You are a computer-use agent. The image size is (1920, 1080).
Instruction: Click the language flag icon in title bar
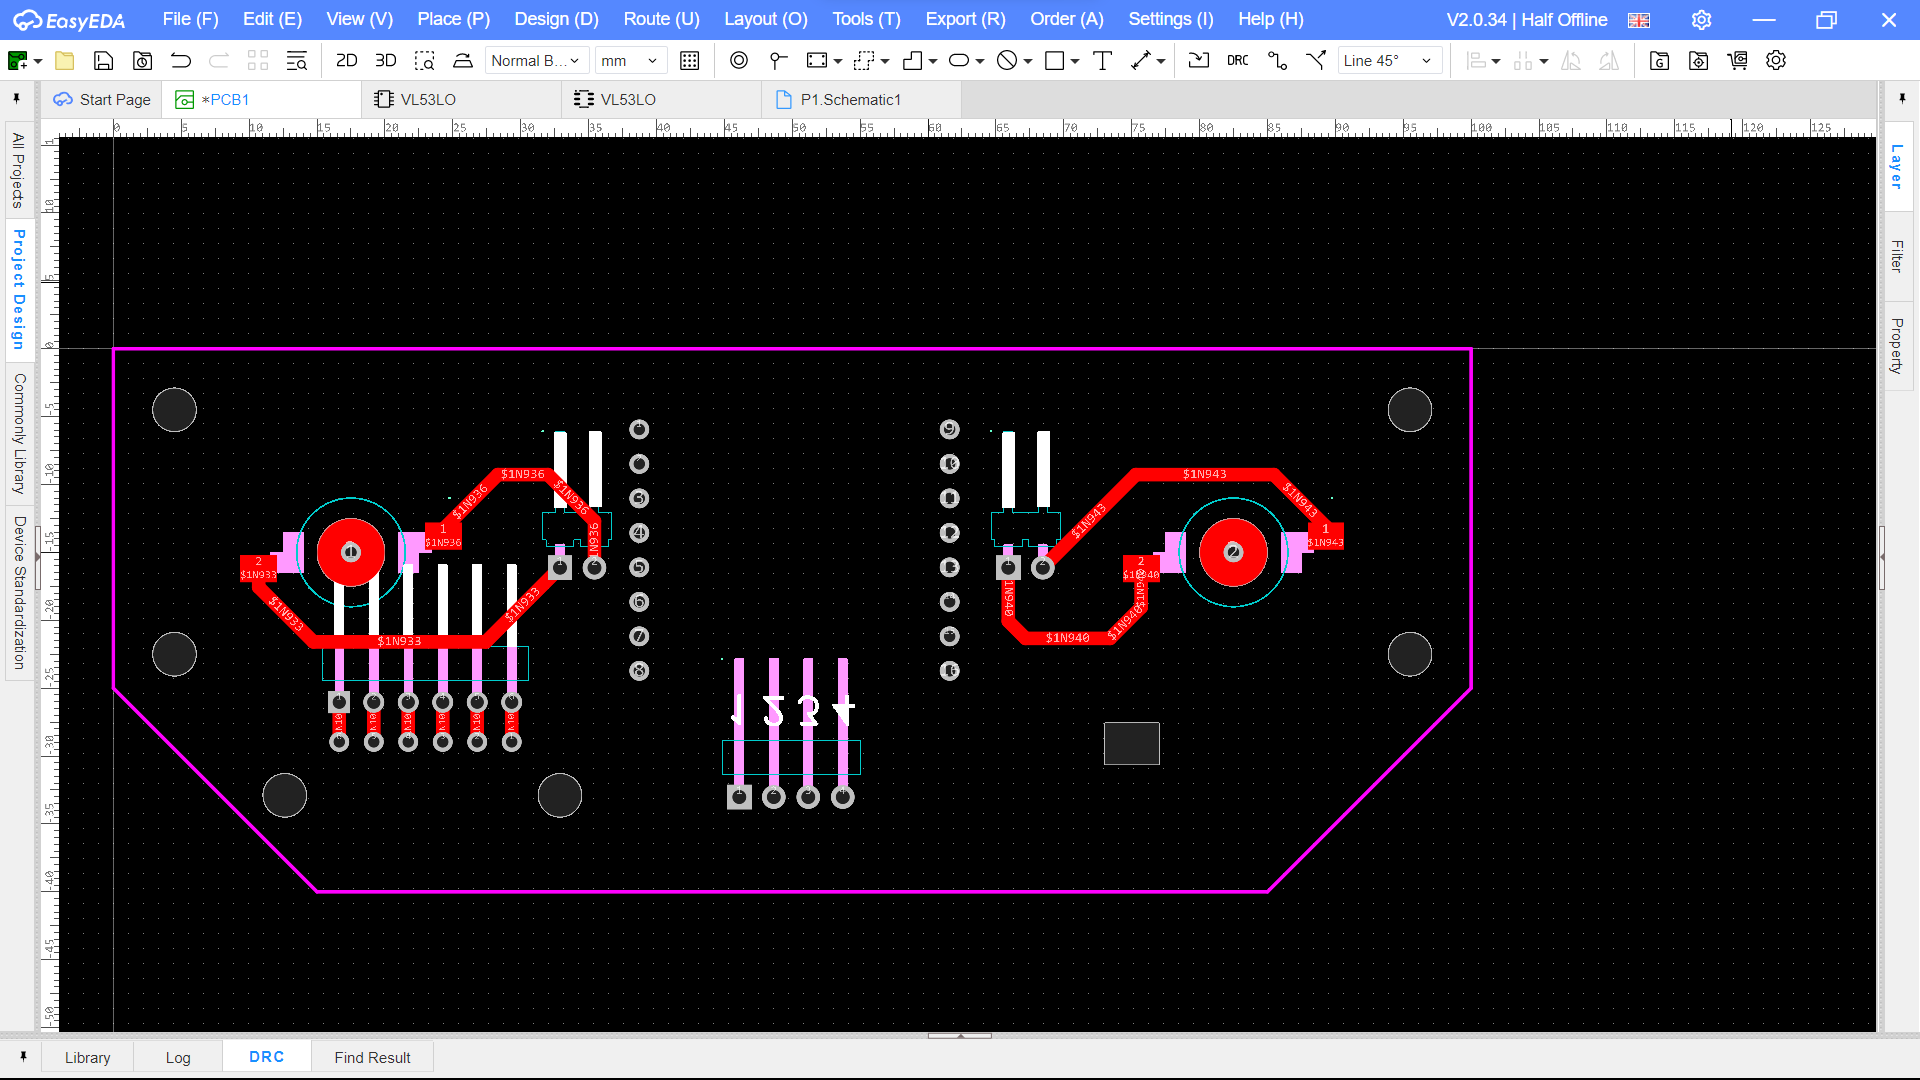coord(1638,20)
